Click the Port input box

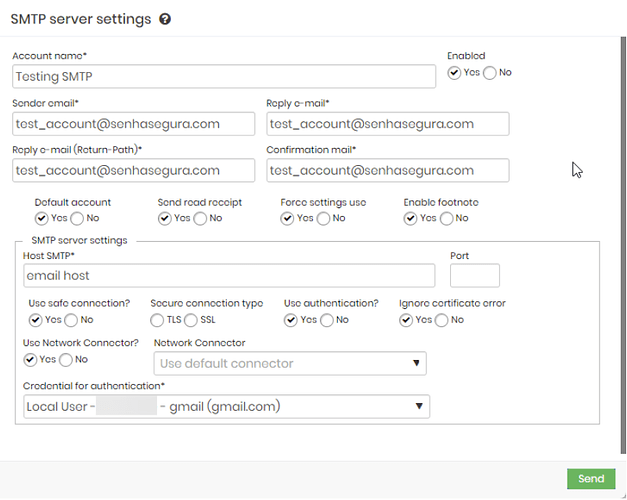tap(475, 276)
